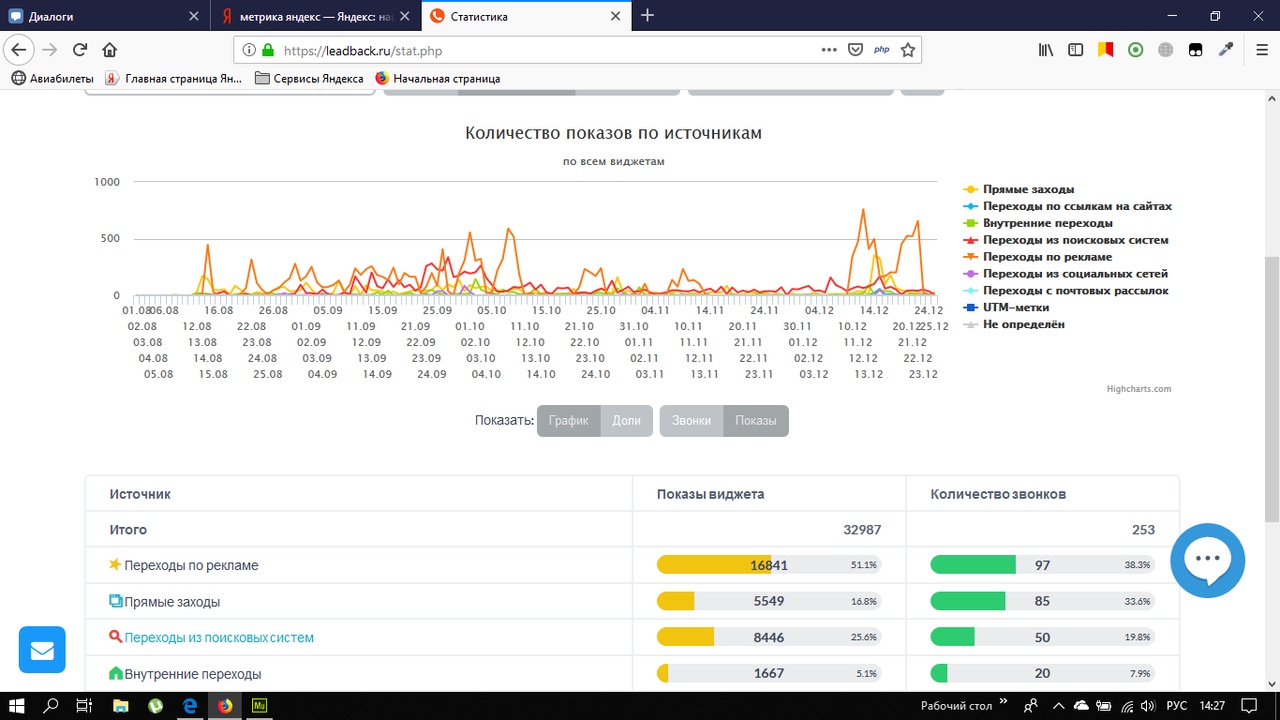Close the Диалоги tab
The height and width of the screenshot is (720, 1280).
193,16
